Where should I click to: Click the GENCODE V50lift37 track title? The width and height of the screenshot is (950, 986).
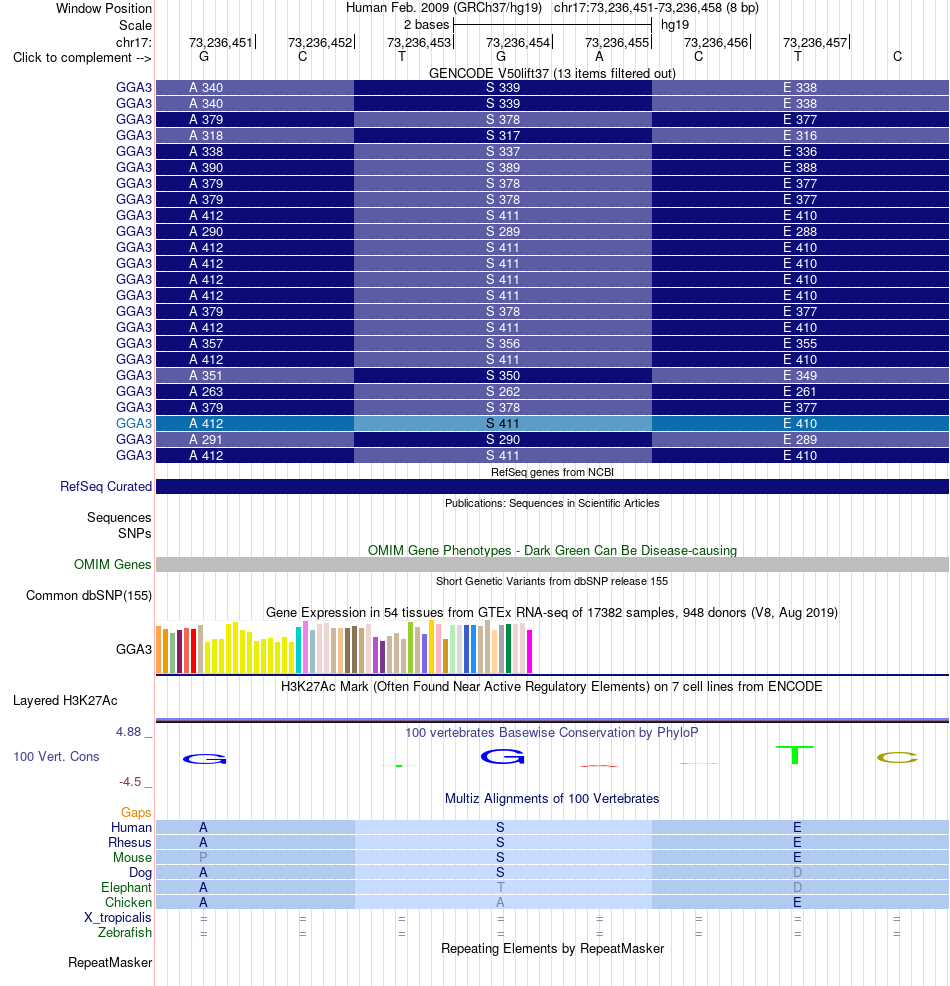tap(552, 74)
